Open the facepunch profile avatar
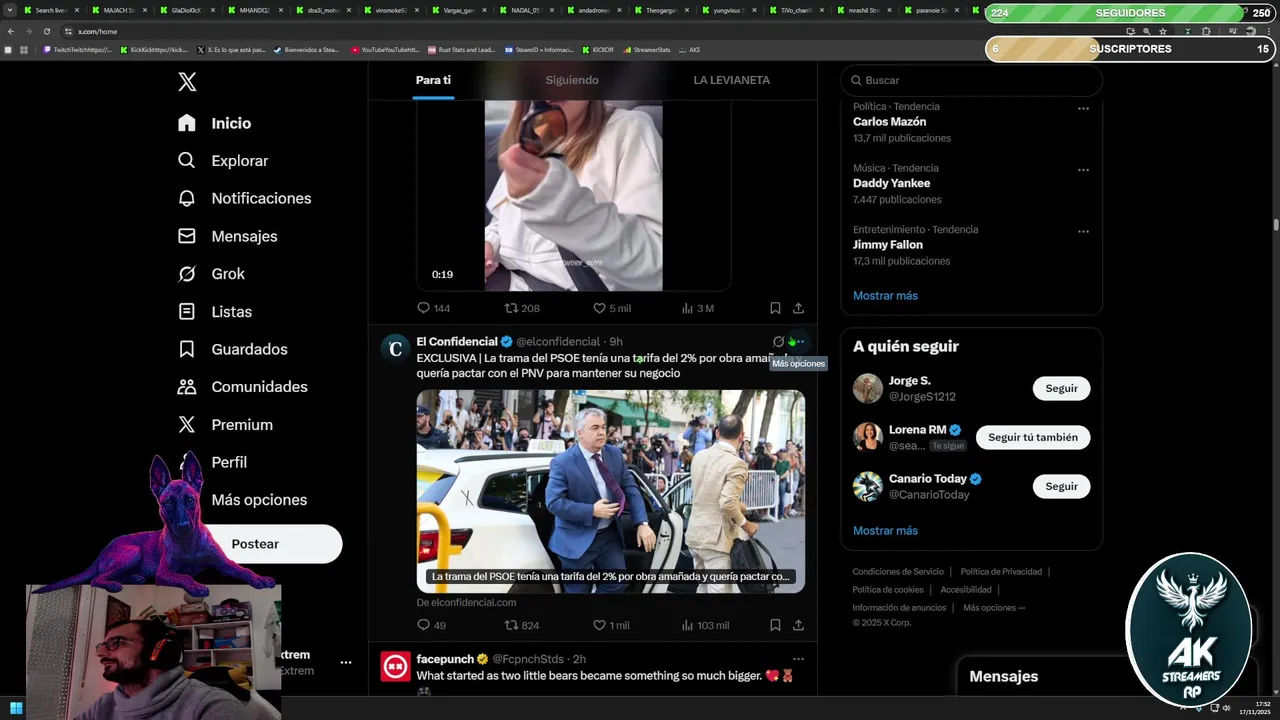1280x720 pixels. [x=396, y=666]
